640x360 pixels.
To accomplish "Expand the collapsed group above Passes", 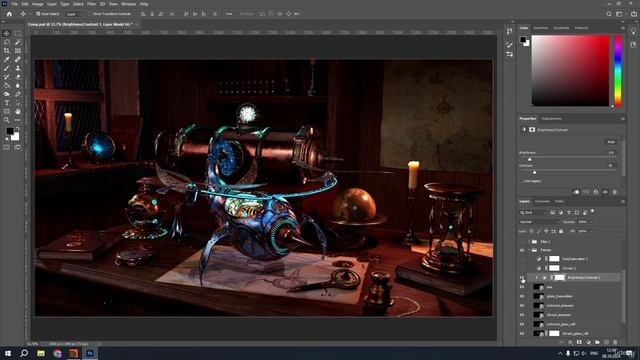I will click(x=529, y=242).
